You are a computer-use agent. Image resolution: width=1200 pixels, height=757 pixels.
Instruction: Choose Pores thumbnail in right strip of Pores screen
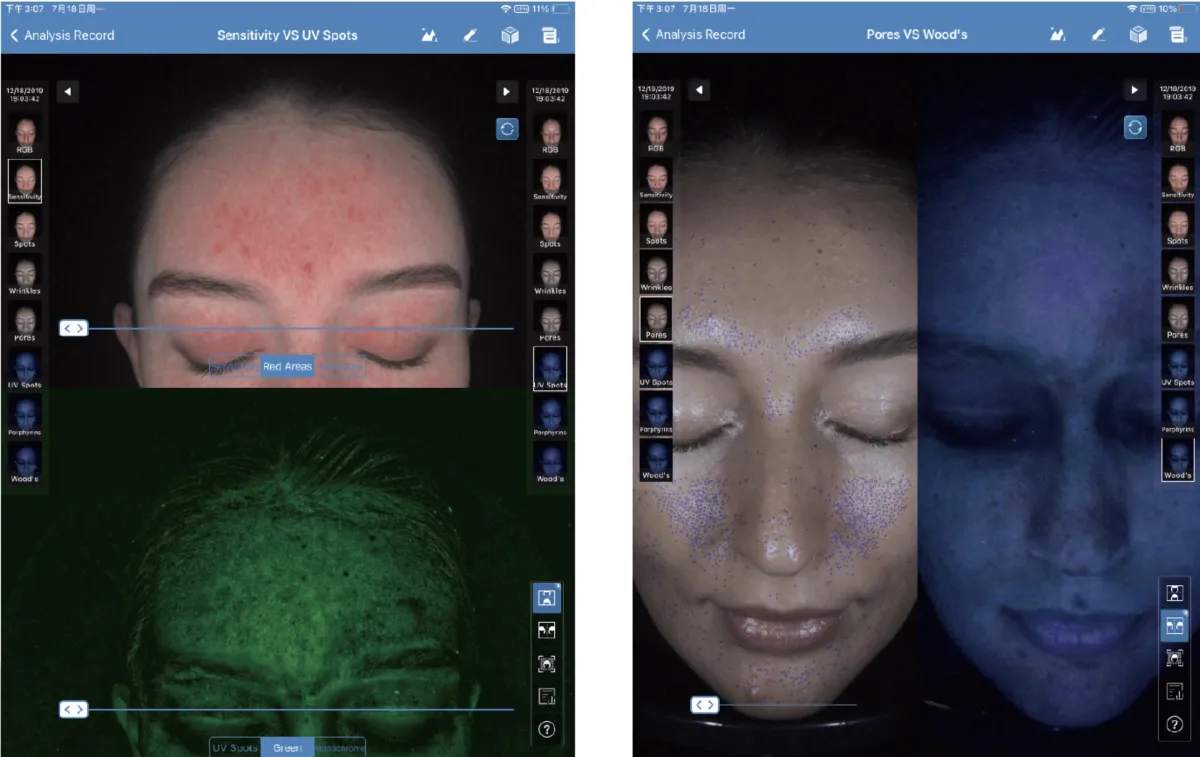[1178, 319]
